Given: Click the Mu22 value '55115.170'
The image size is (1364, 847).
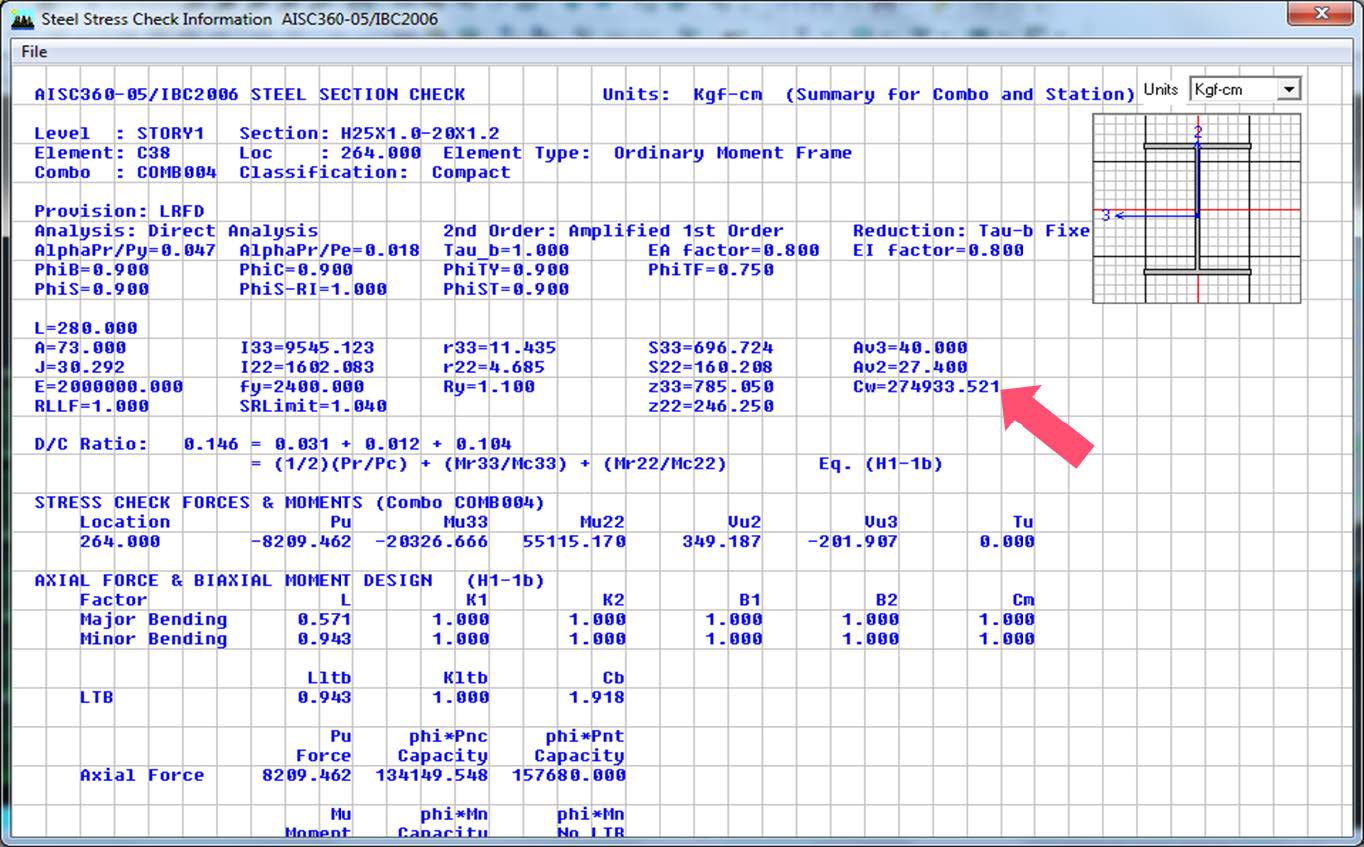Looking at the screenshot, I should (x=574, y=542).
